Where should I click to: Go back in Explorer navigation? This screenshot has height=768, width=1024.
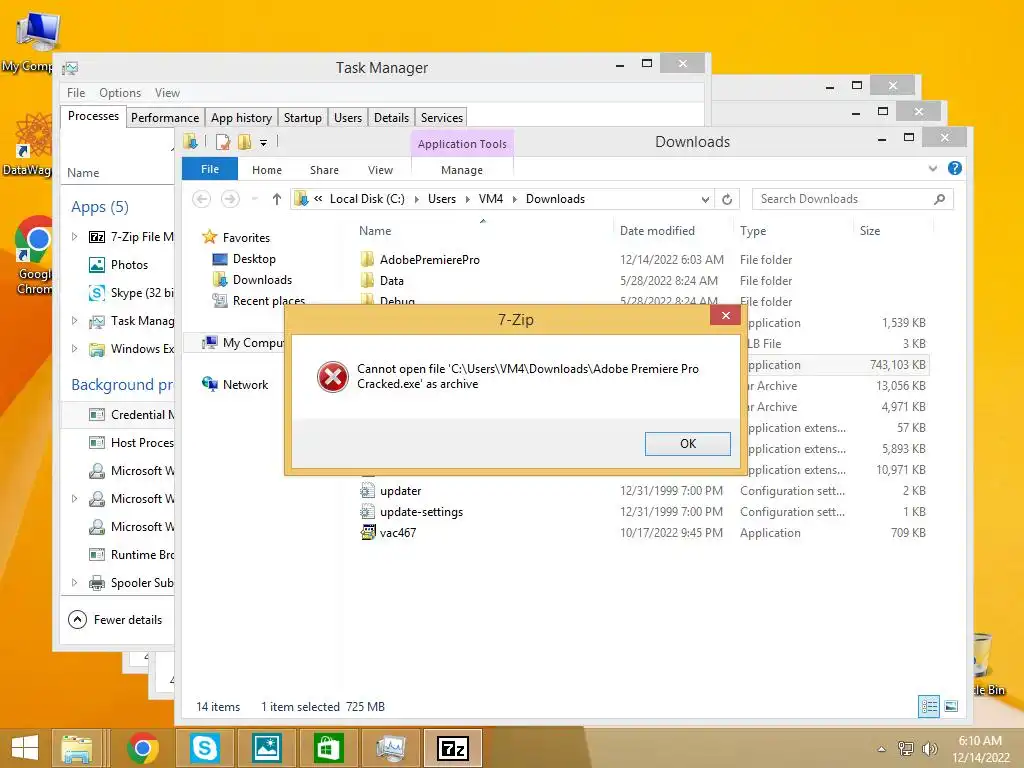tap(202, 199)
